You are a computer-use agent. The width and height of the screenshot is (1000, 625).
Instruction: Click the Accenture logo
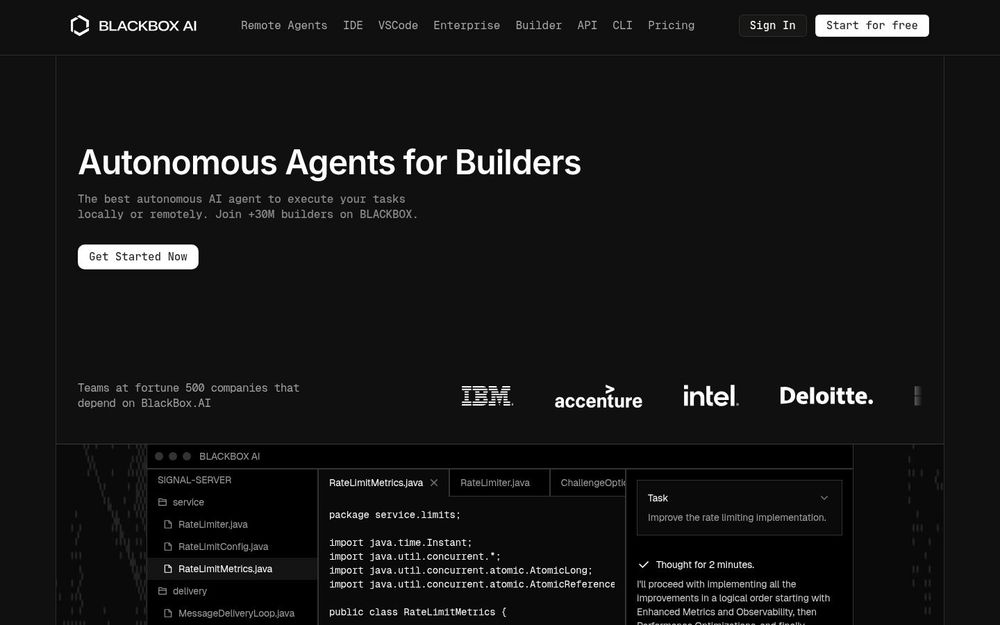tap(598, 397)
